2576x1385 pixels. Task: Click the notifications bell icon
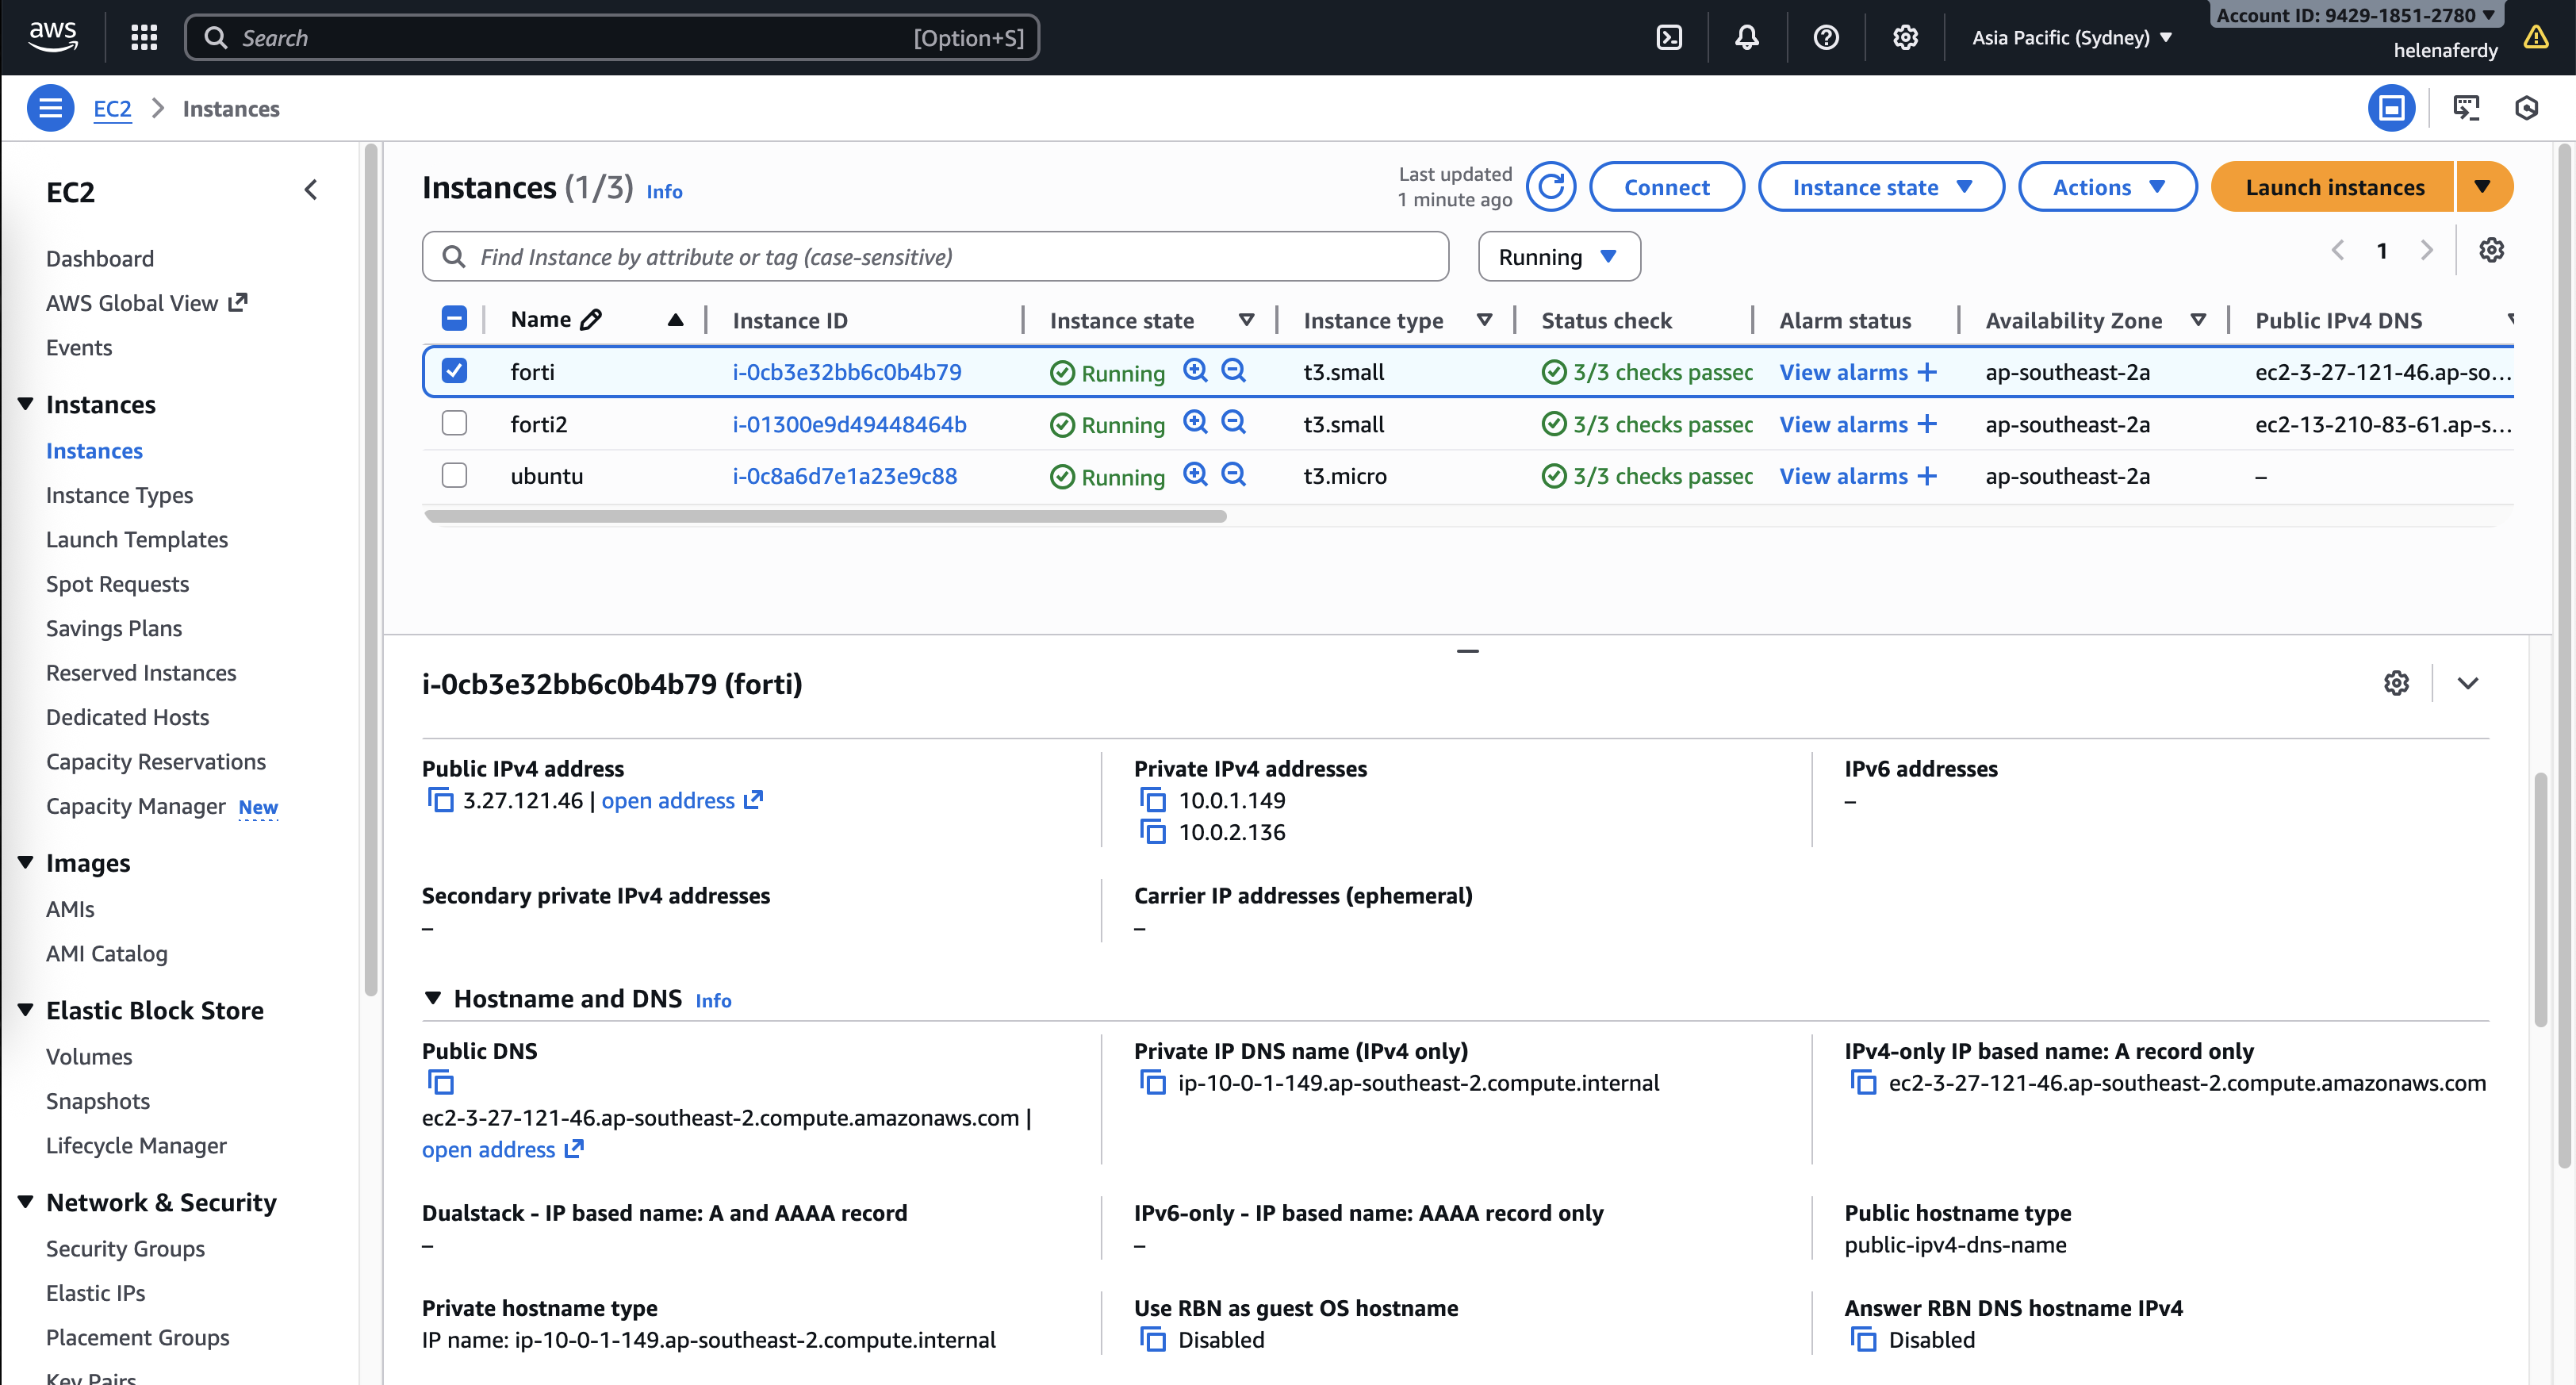(x=1747, y=38)
